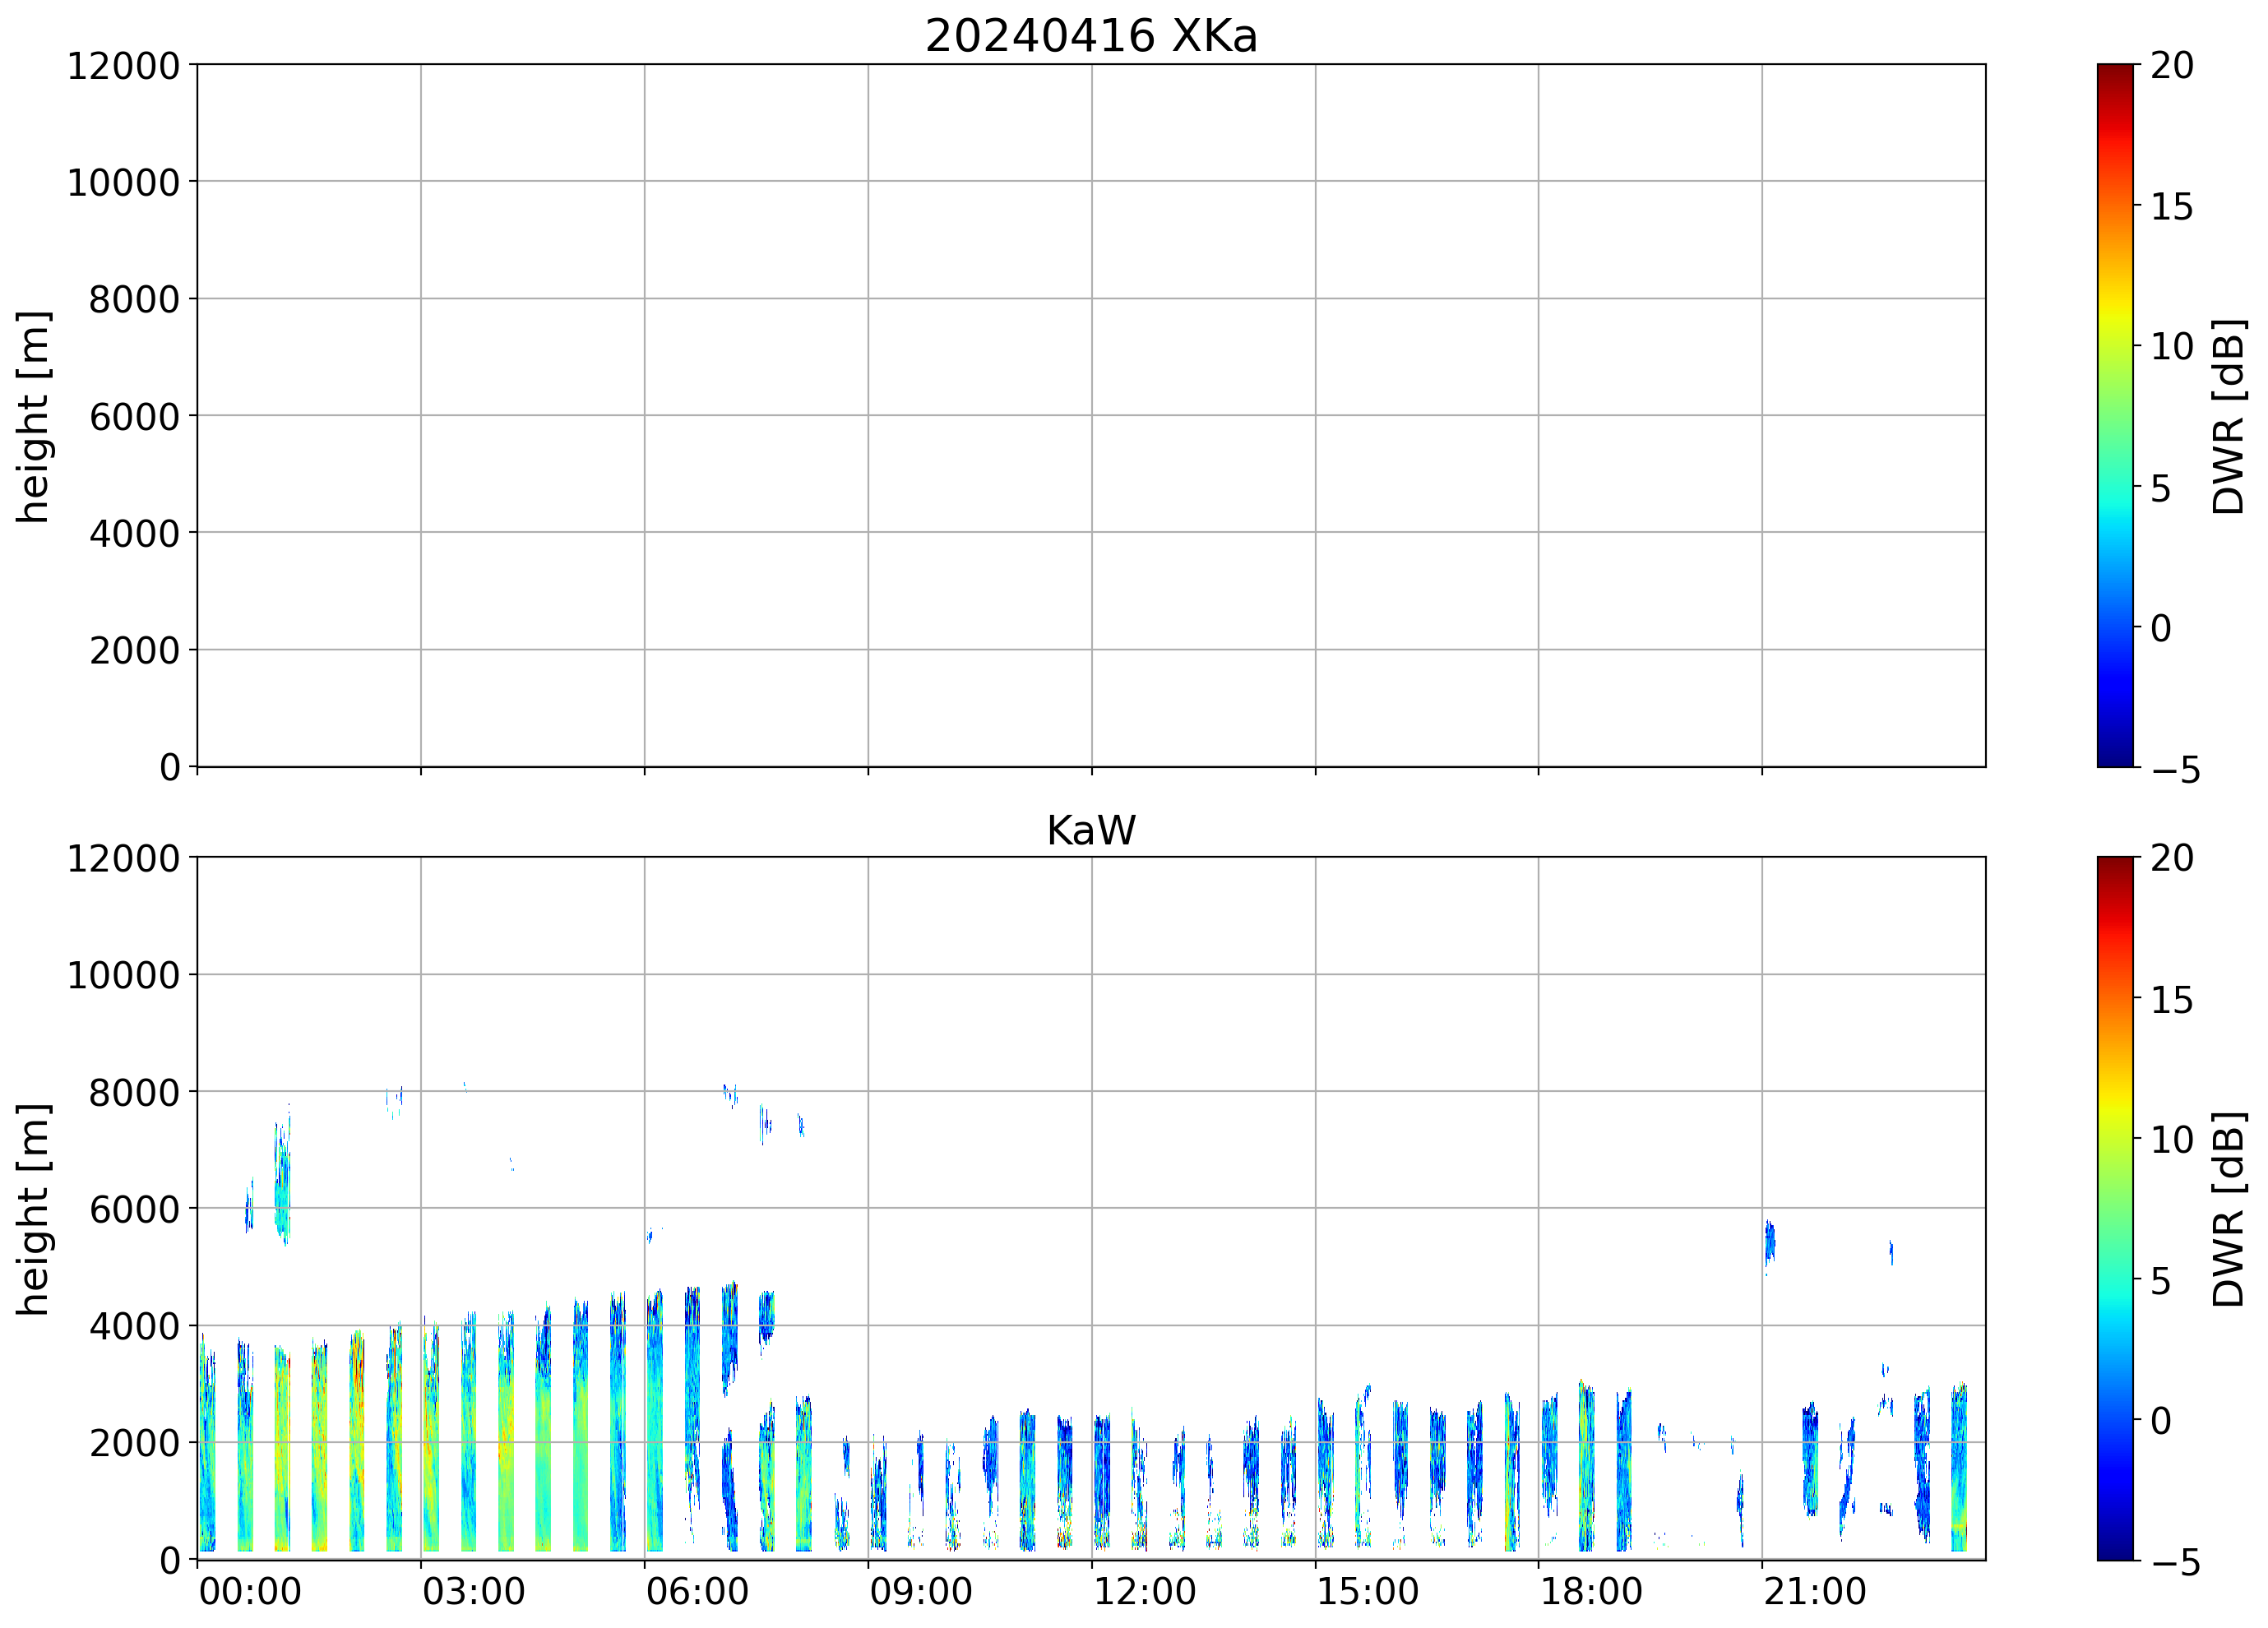Click the '15:00' time axis label

(x=1367, y=1591)
